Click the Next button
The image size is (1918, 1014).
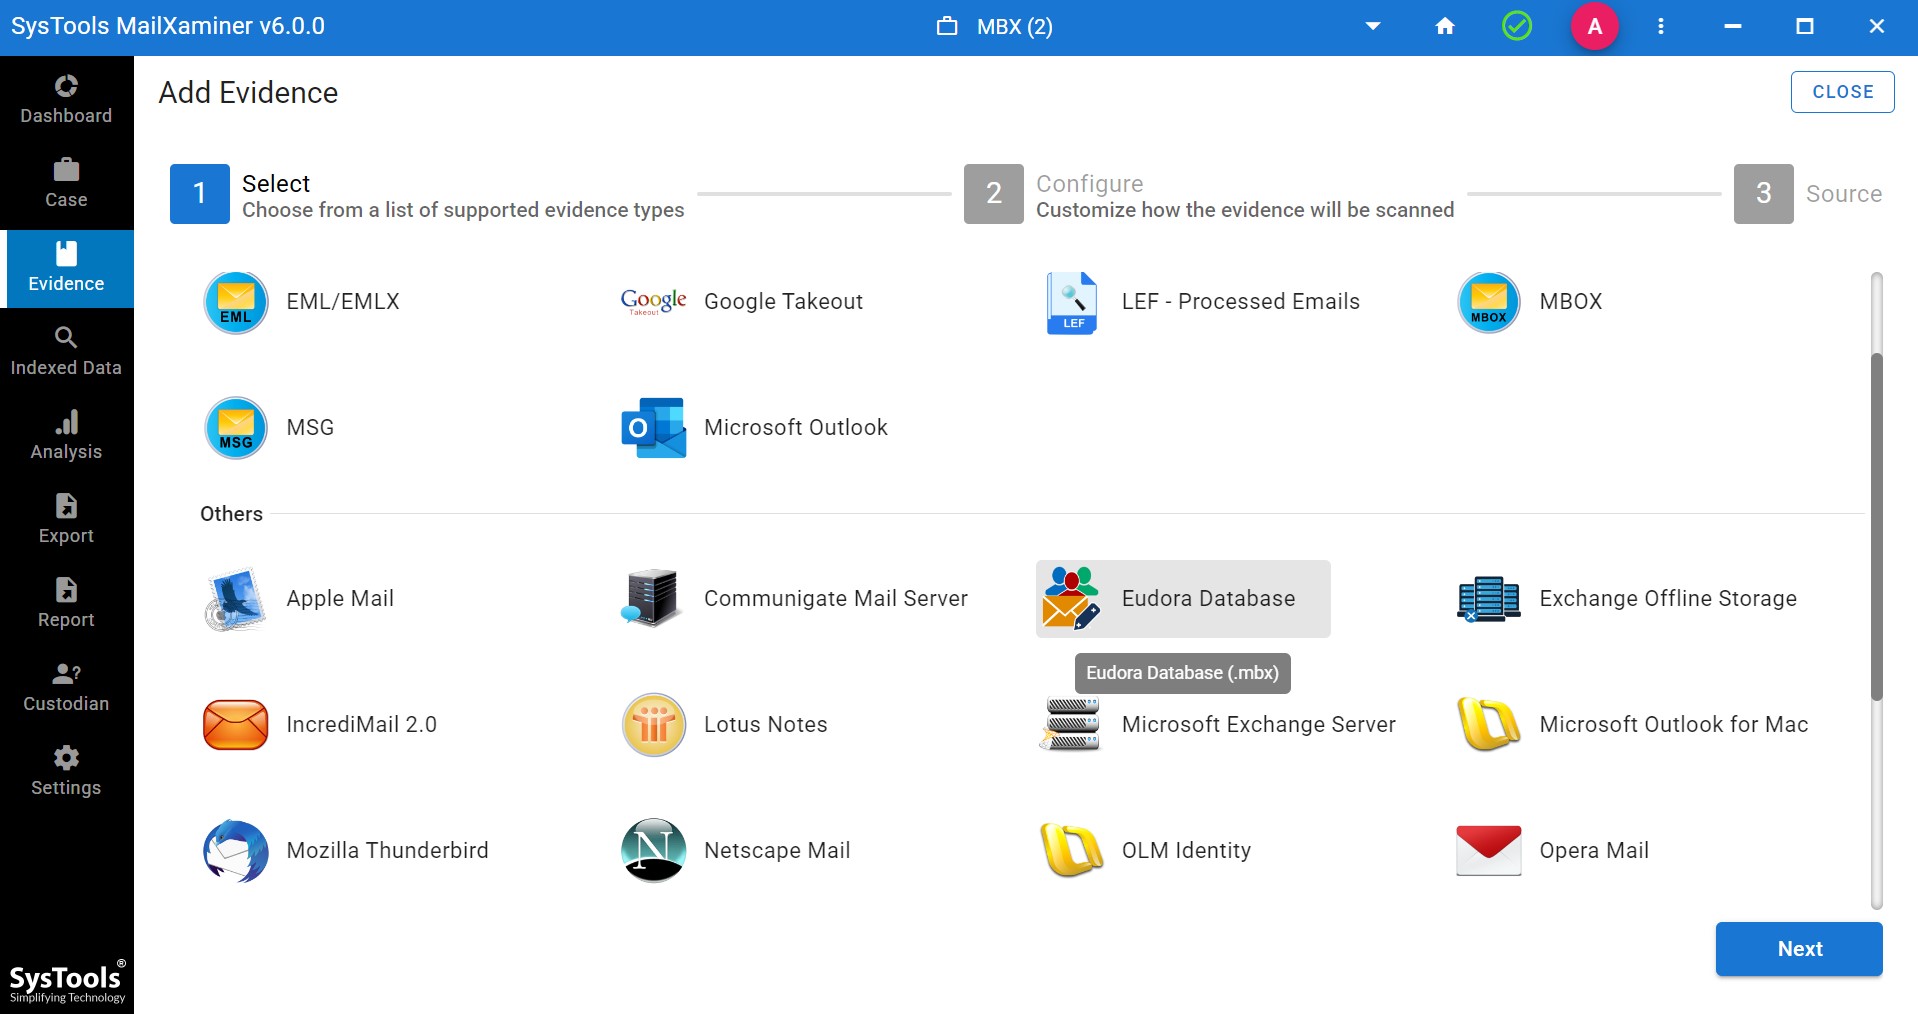[1799, 949]
